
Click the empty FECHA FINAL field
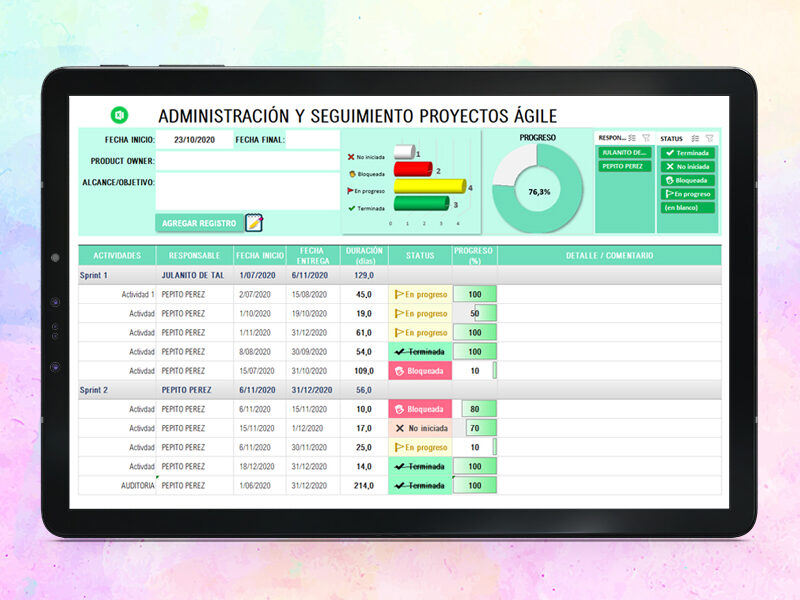point(312,140)
